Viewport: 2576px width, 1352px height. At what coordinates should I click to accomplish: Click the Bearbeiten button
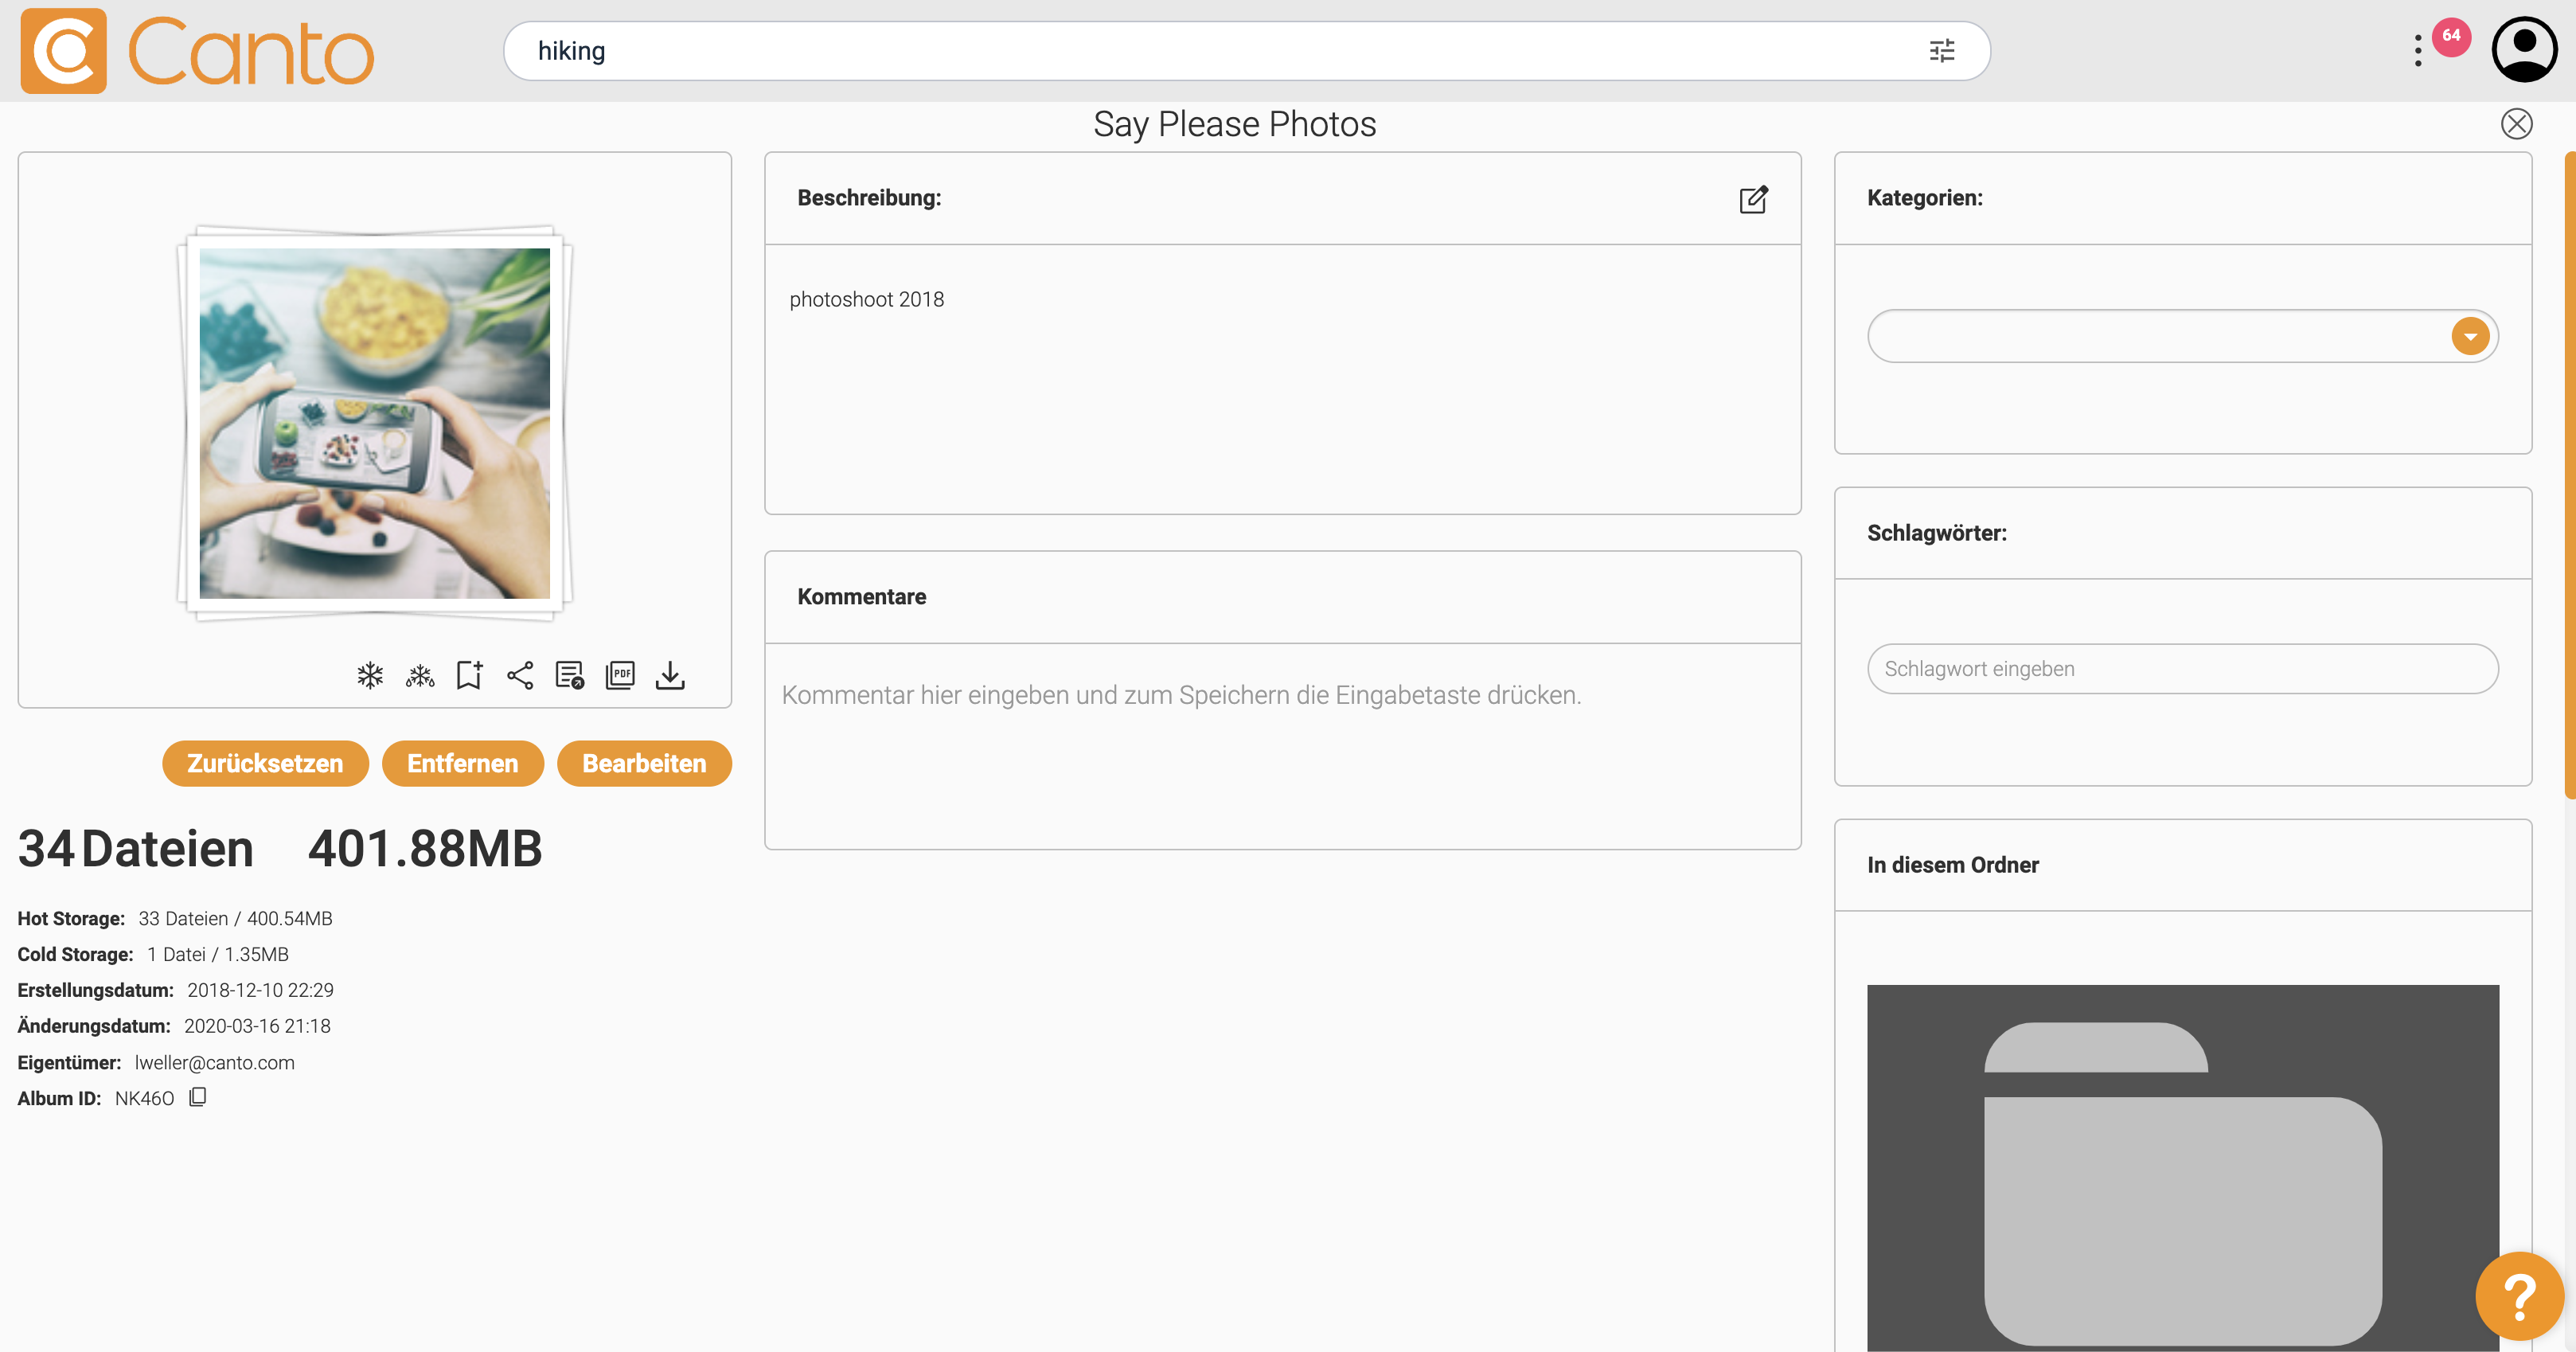click(x=644, y=763)
